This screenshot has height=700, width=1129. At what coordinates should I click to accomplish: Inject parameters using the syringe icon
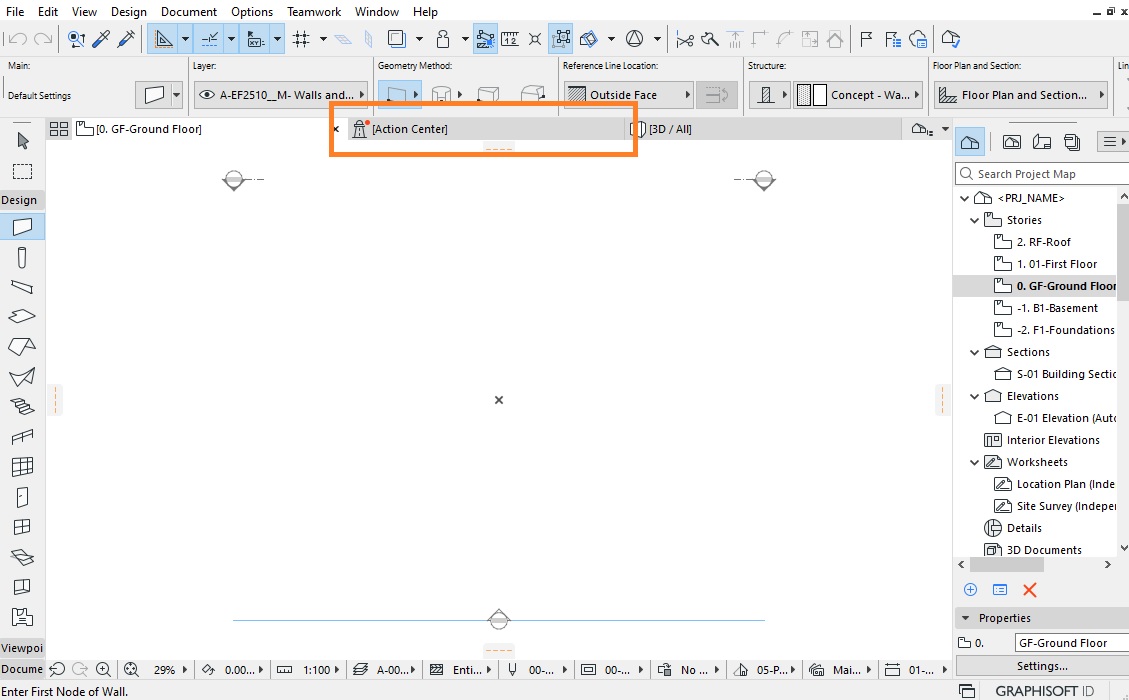click(124, 38)
